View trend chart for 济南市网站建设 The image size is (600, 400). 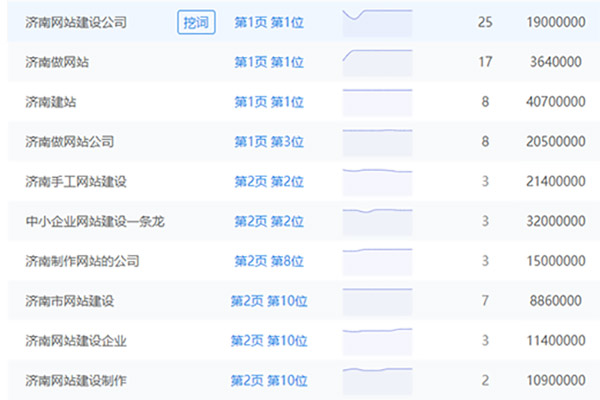coord(377,301)
